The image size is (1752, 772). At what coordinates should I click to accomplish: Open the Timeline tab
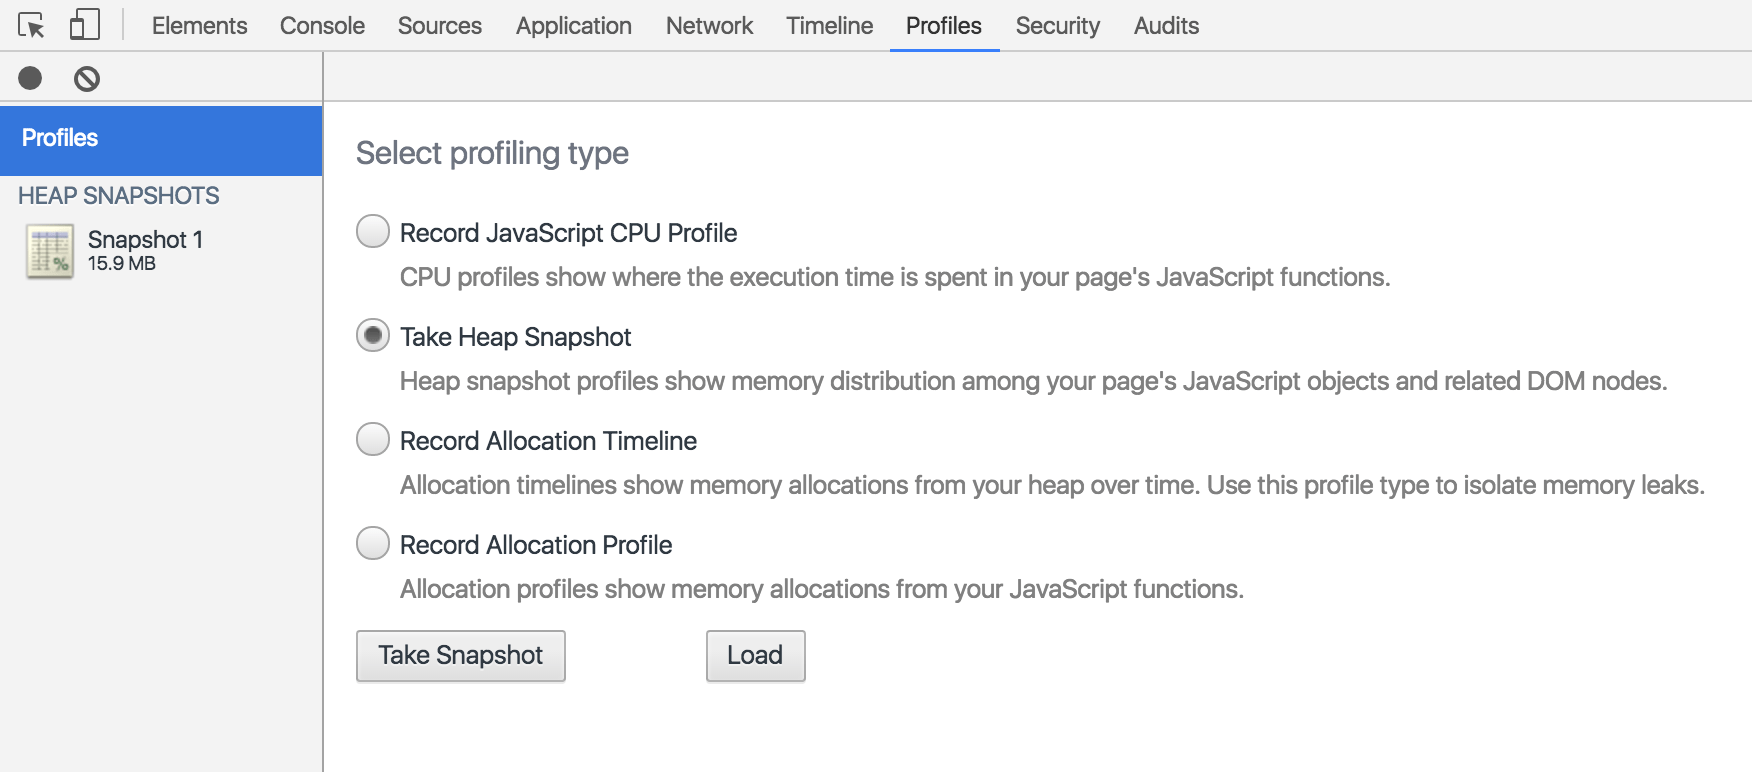[829, 26]
